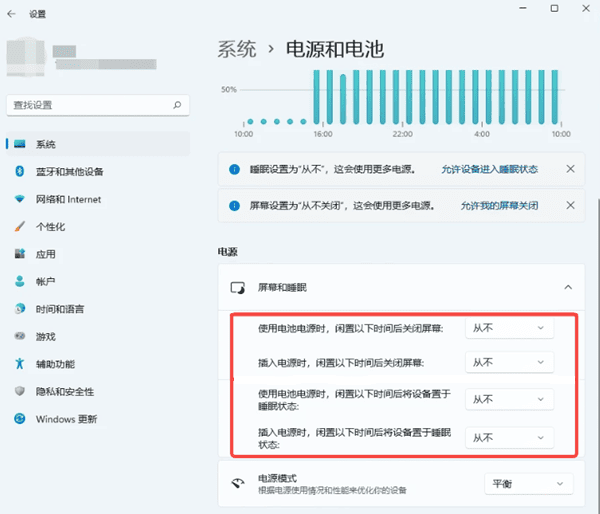The width and height of the screenshot is (600, 514).
Task: Click the 16:00 label on battery chart
Action: pos(323,134)
